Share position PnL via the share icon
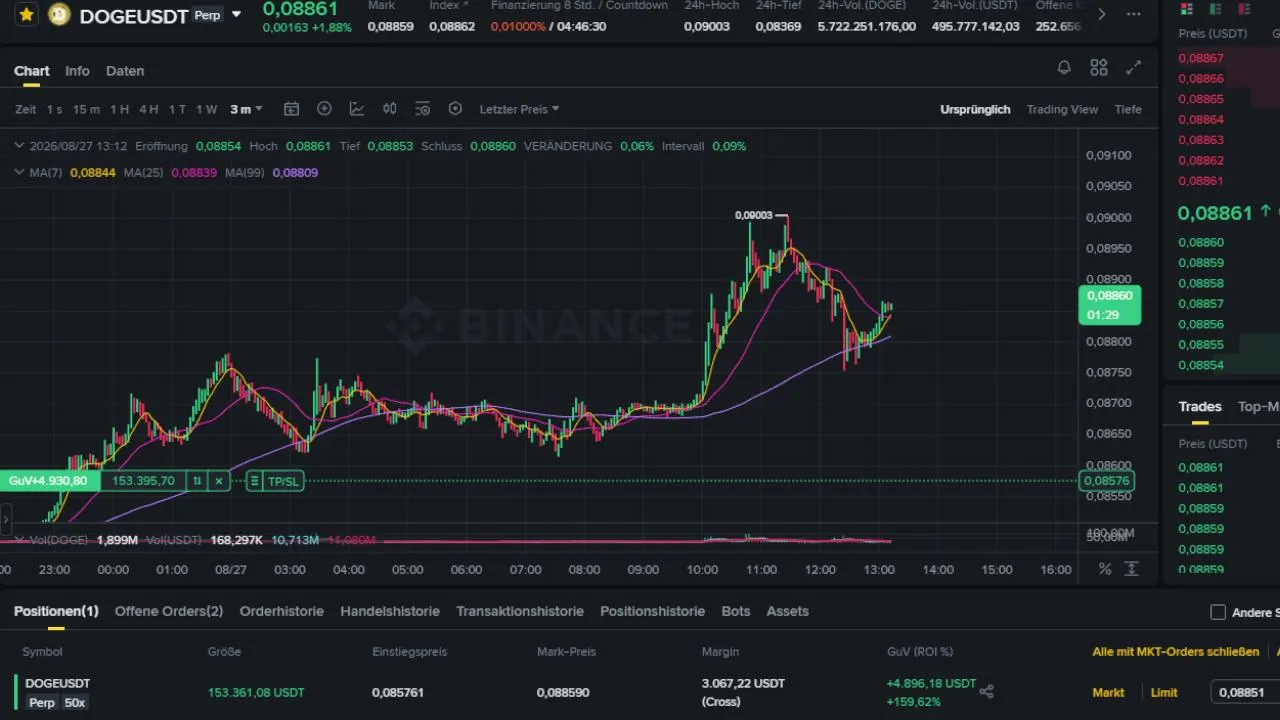The height and width of the screenshot is (720, 1280). 987,691
